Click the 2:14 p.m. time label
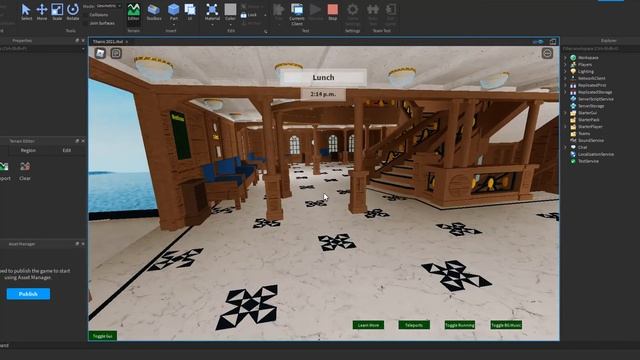The height and width of the screenshot is (360, 640). 323,94
